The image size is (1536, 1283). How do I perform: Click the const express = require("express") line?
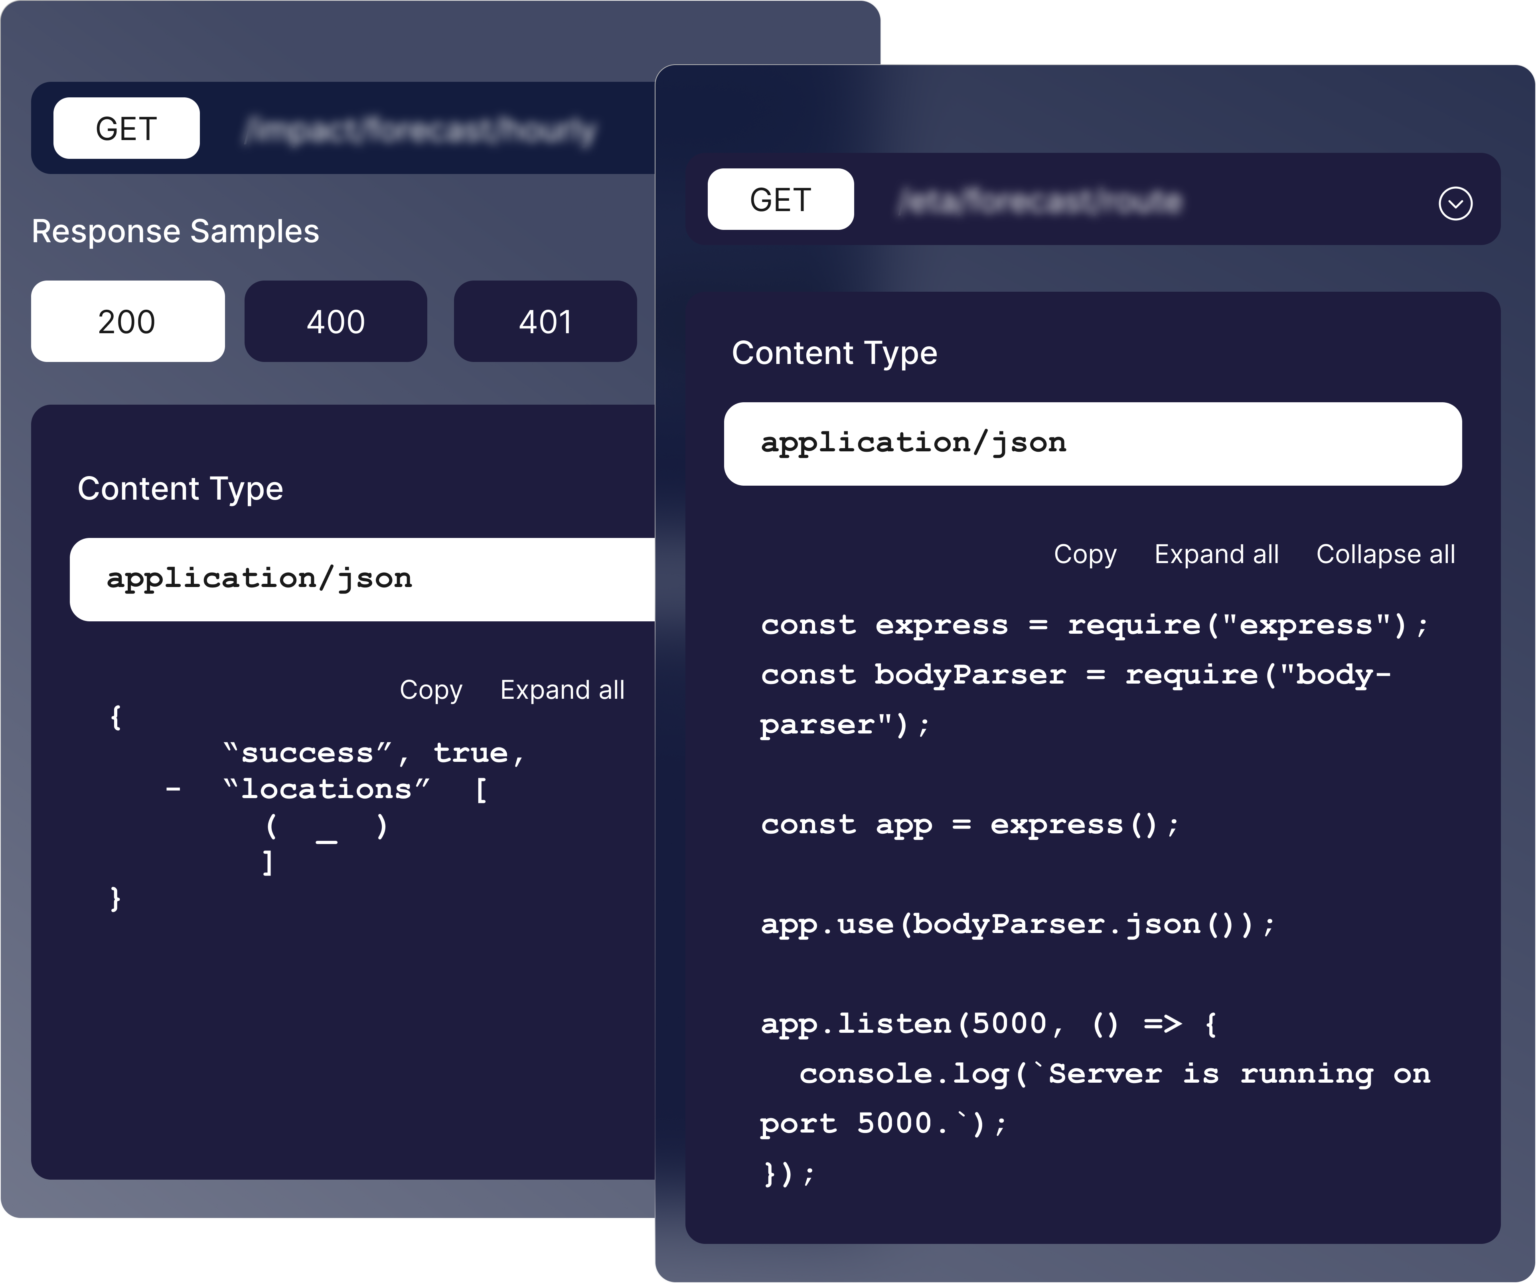click(1095, 625)
